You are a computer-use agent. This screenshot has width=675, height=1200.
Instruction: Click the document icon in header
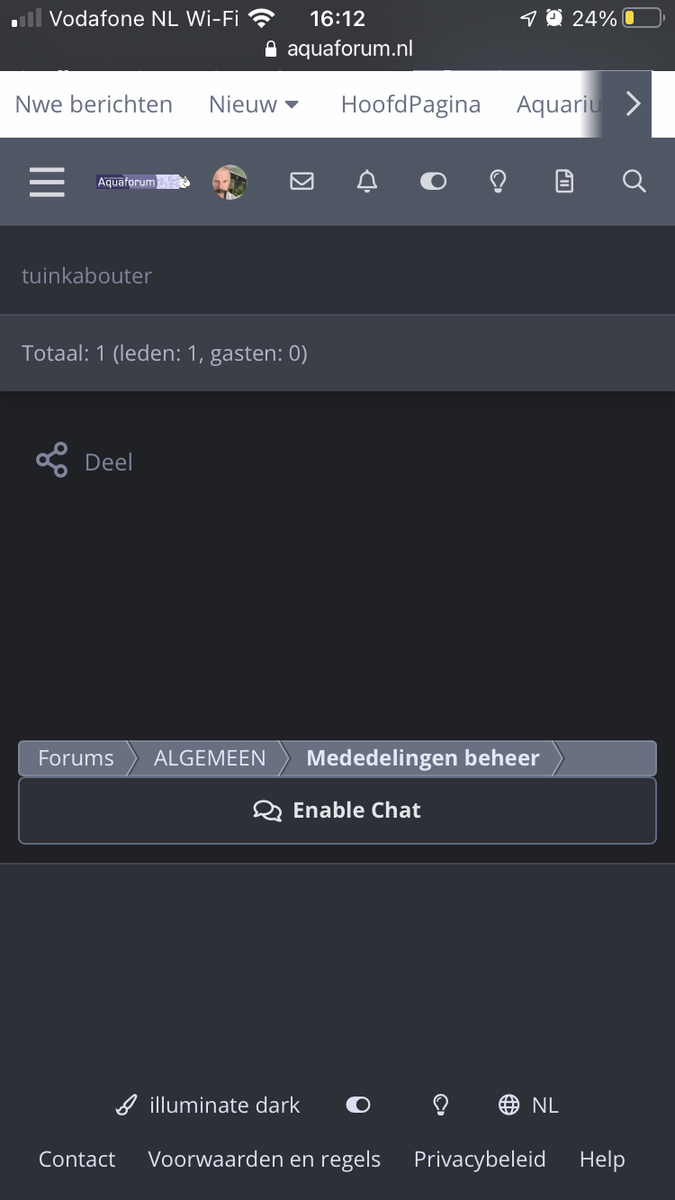565,181
